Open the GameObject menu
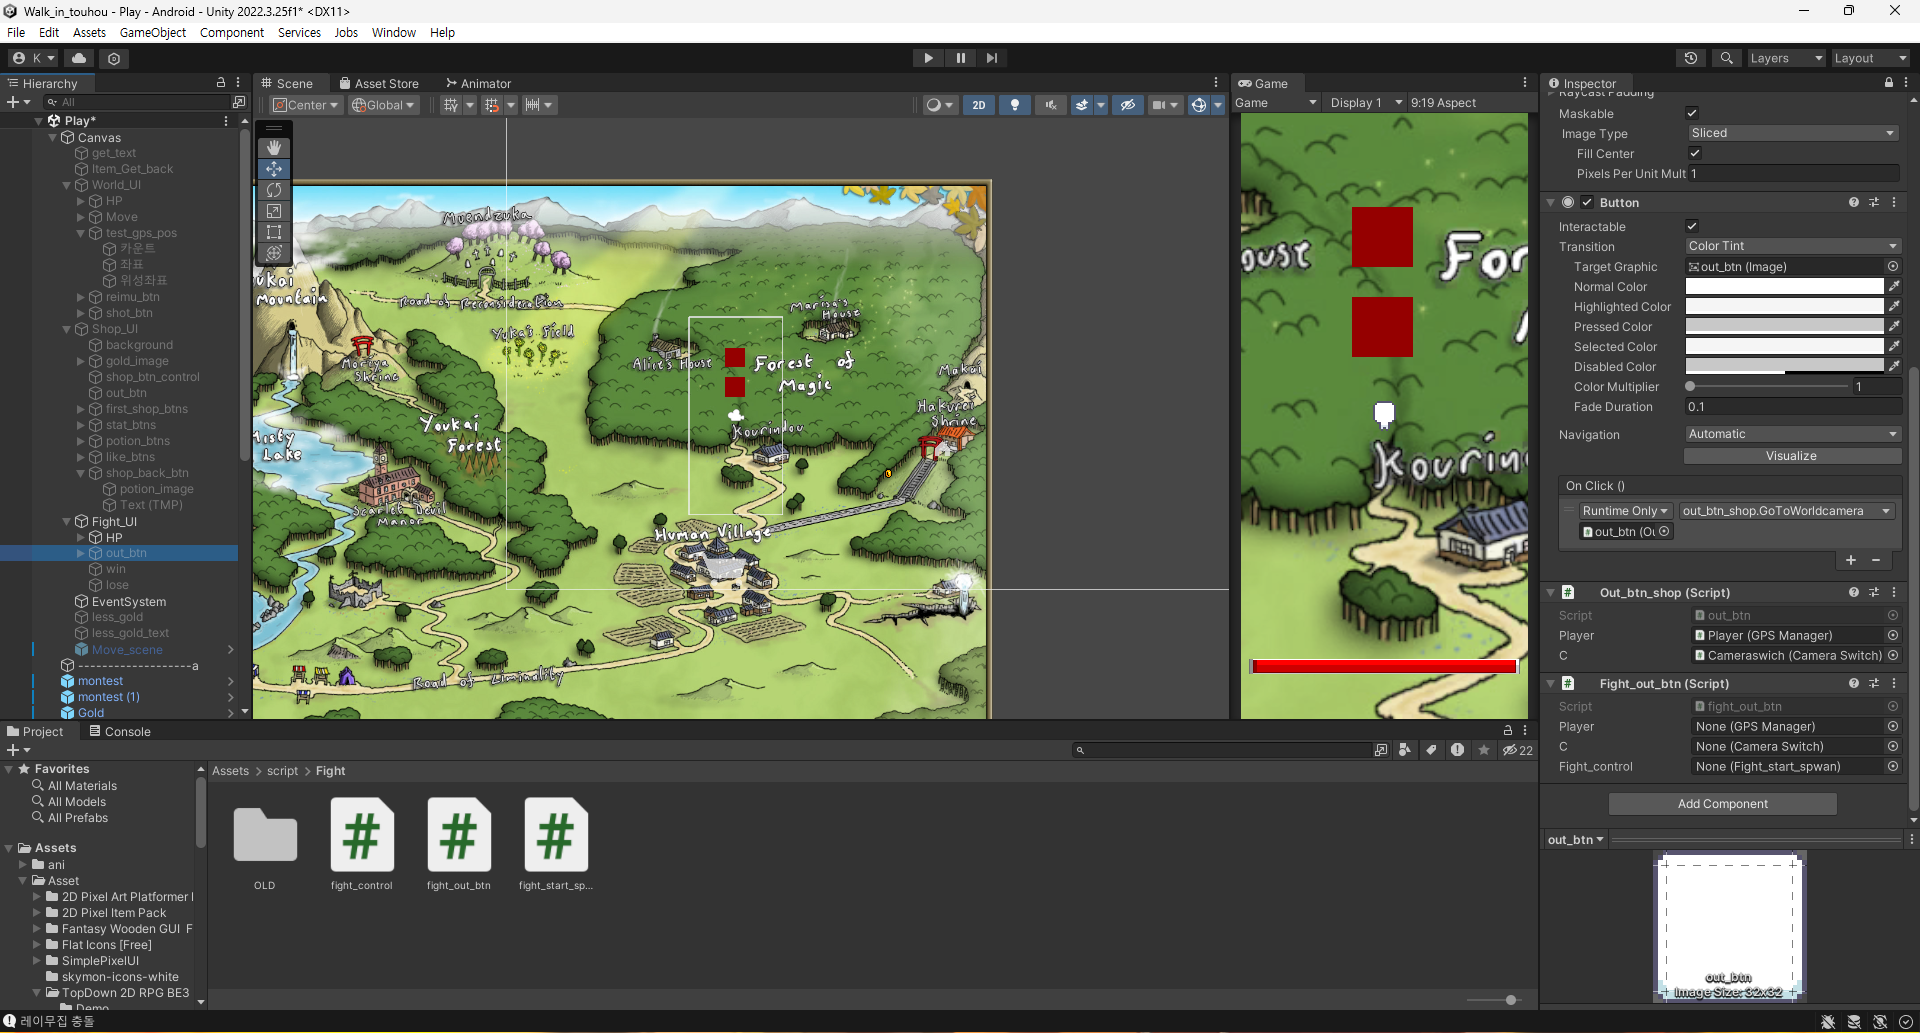 [x=153, y=32]
